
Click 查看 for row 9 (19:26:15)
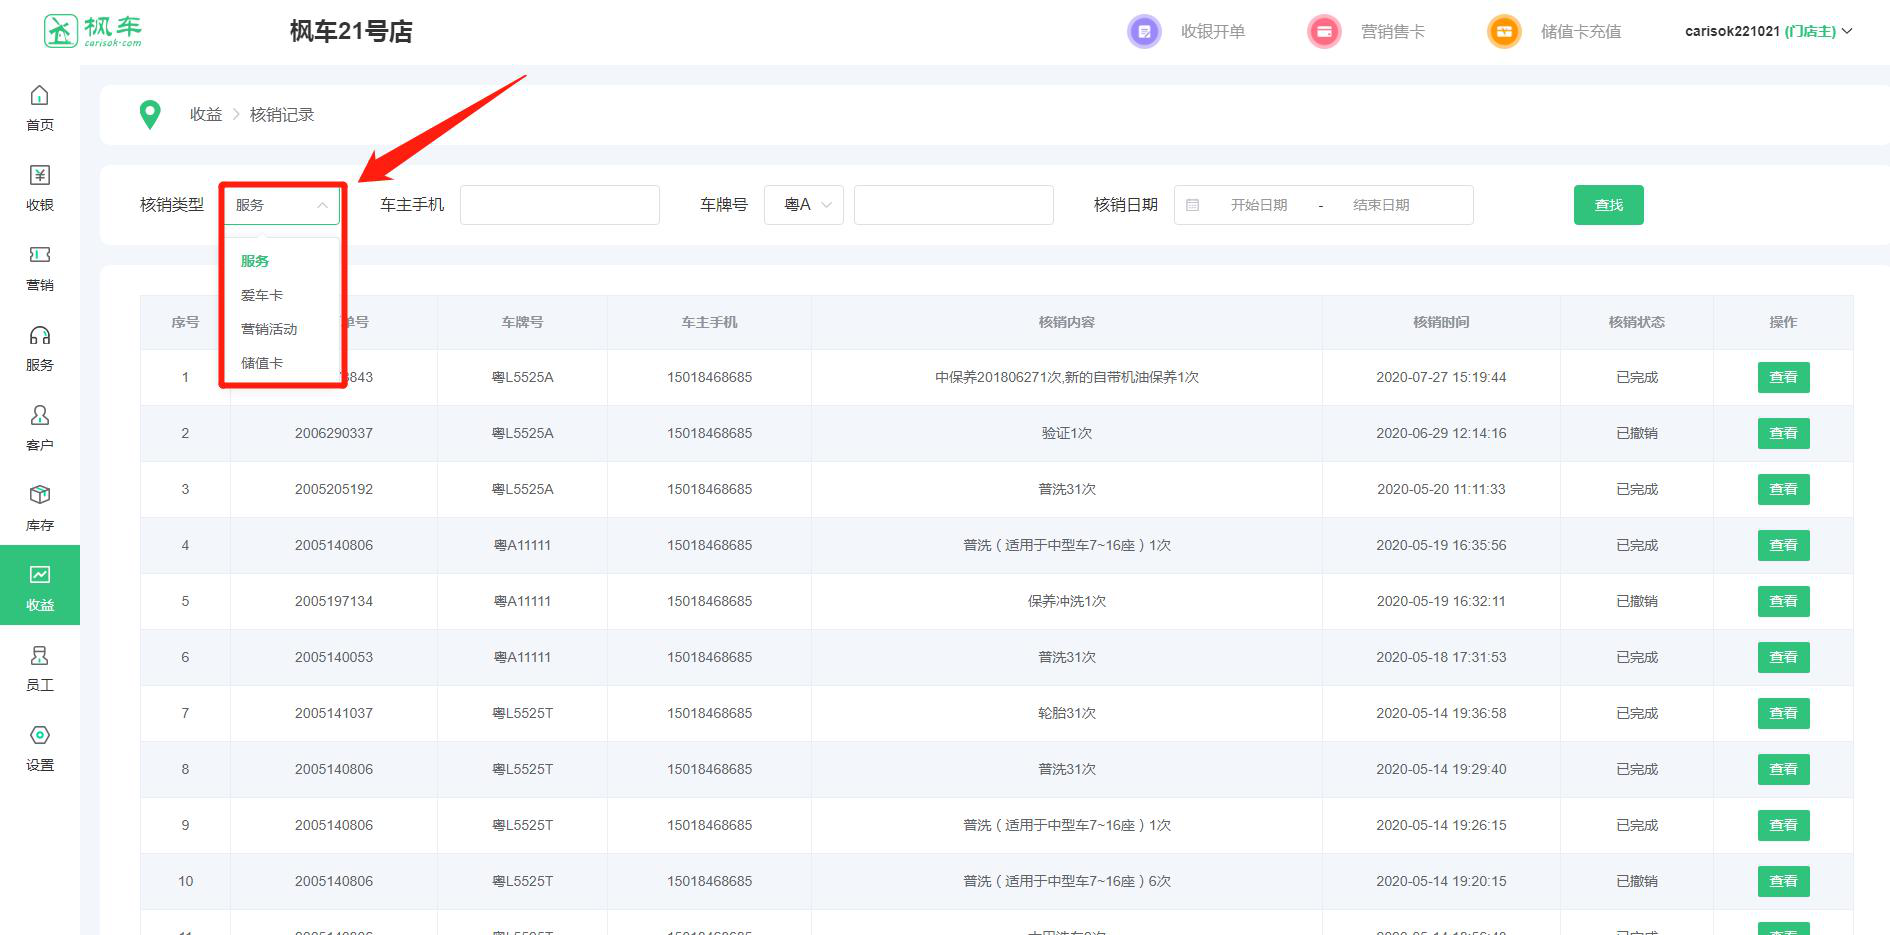(1784, 825)
